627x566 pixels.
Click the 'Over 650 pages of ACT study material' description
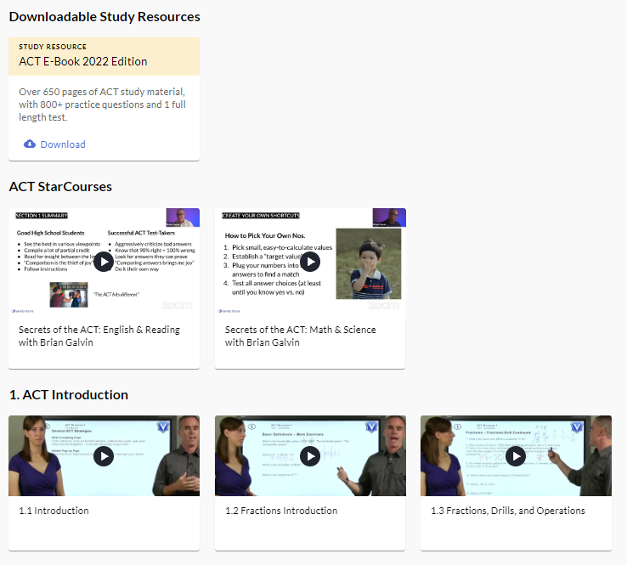click(x=102, y=104)
